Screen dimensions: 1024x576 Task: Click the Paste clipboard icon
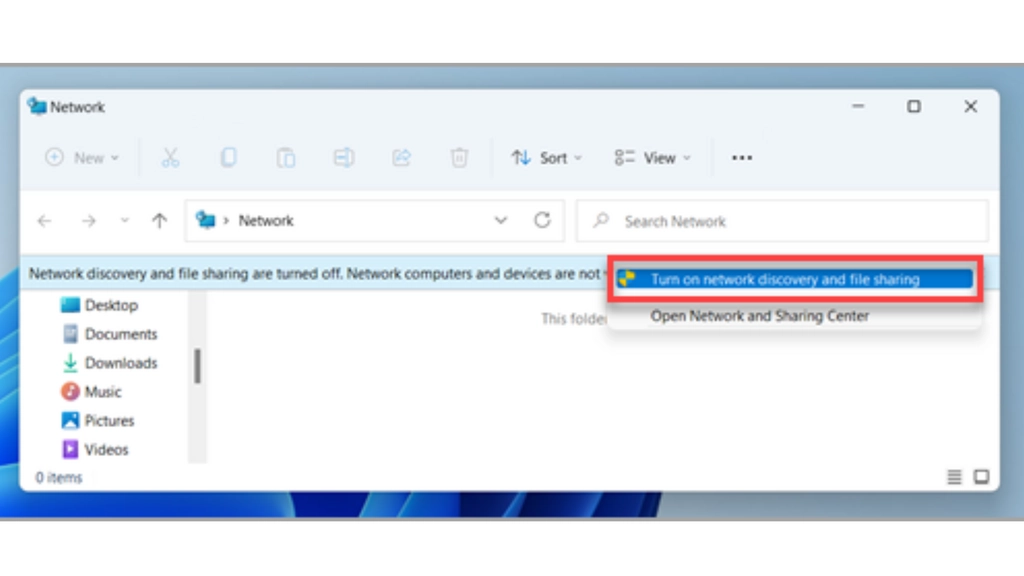click(x=285, y=157)
